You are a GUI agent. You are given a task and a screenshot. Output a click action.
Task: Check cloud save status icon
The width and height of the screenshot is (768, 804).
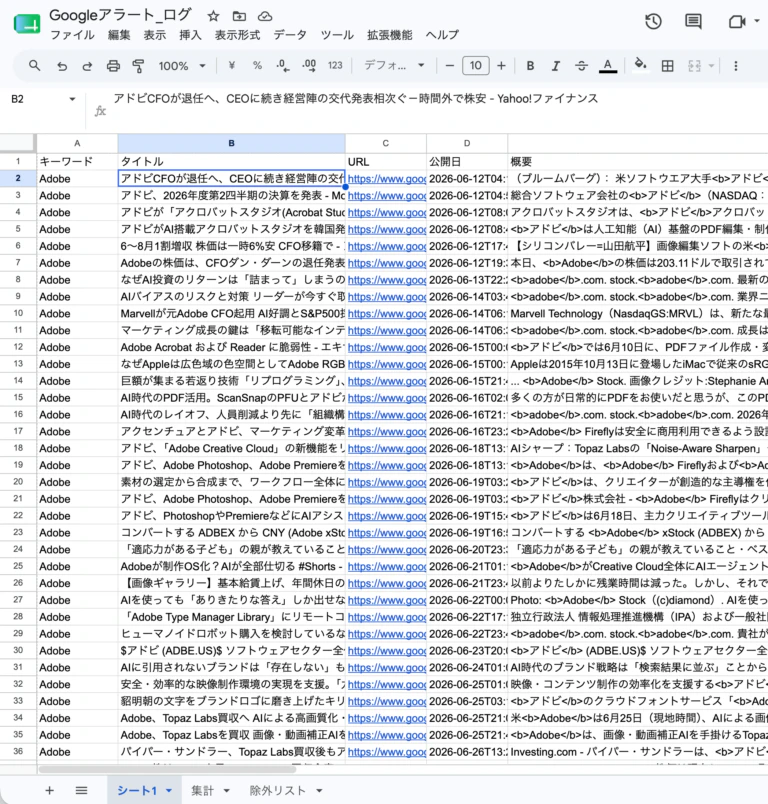pos(265,16)
